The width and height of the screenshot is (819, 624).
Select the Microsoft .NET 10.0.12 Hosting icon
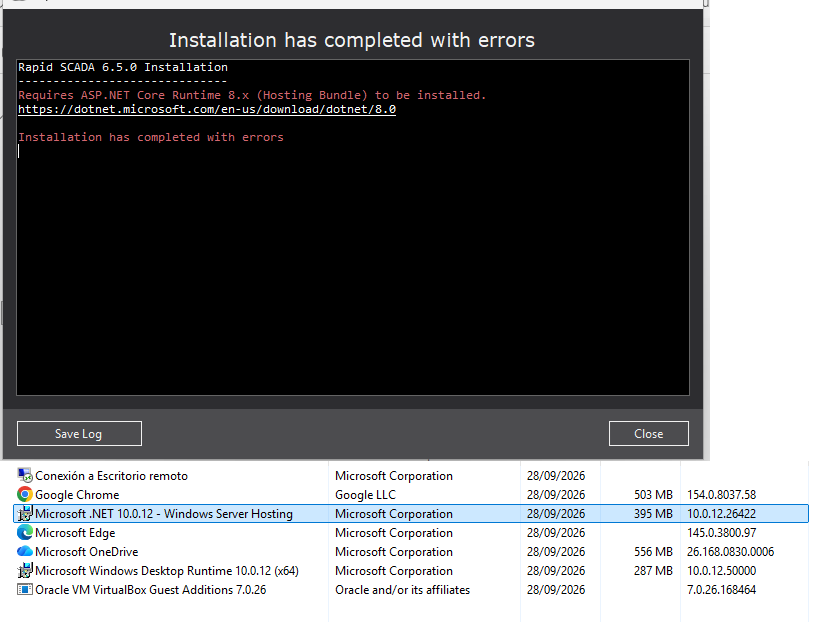click(x=25, y=514)
